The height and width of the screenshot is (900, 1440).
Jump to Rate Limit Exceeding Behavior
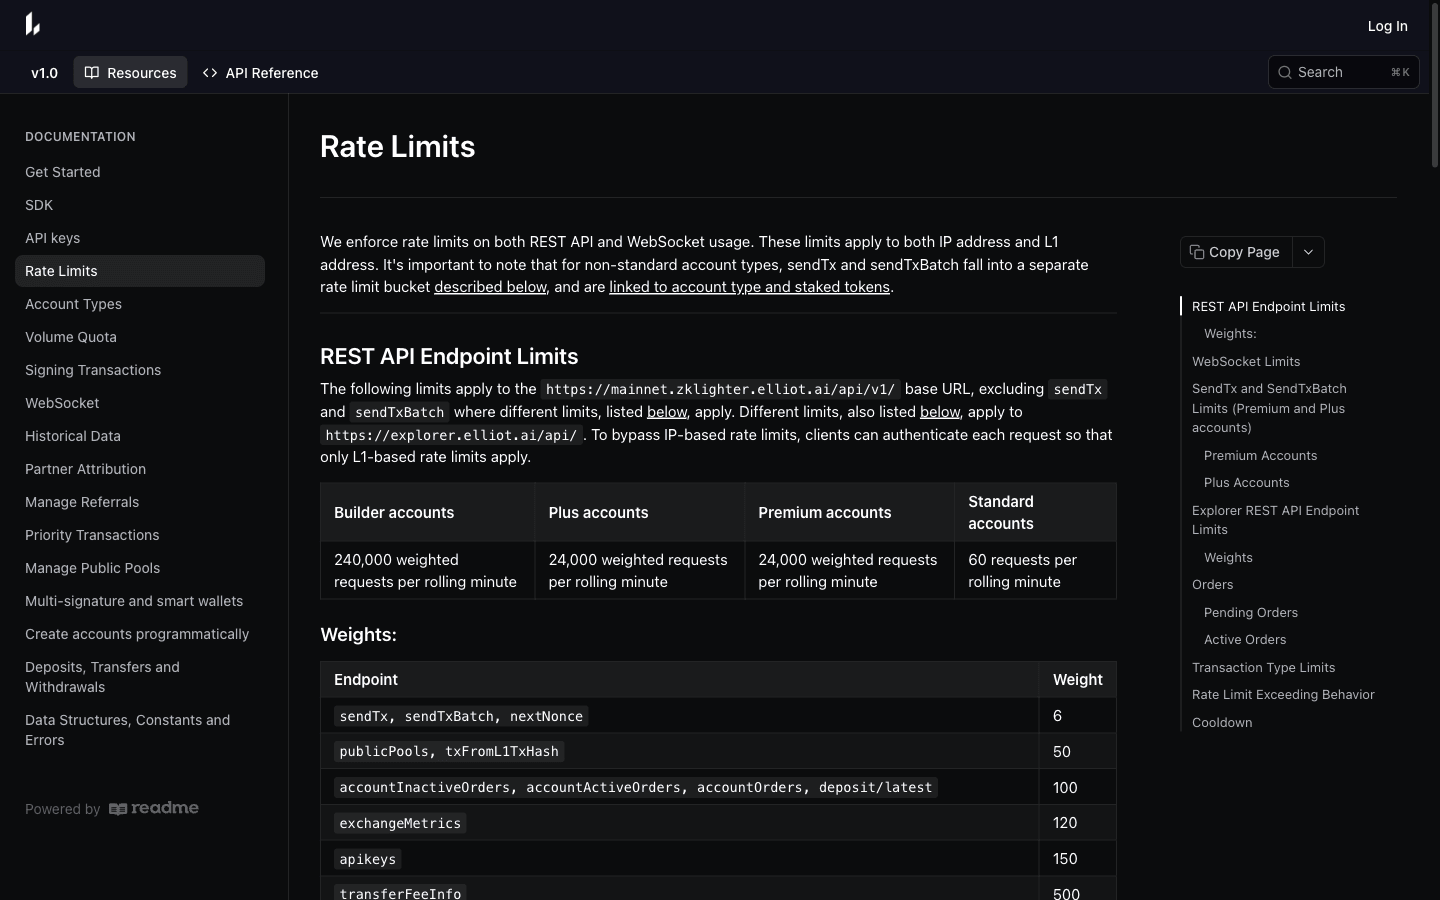click(x=1283, y=694)
